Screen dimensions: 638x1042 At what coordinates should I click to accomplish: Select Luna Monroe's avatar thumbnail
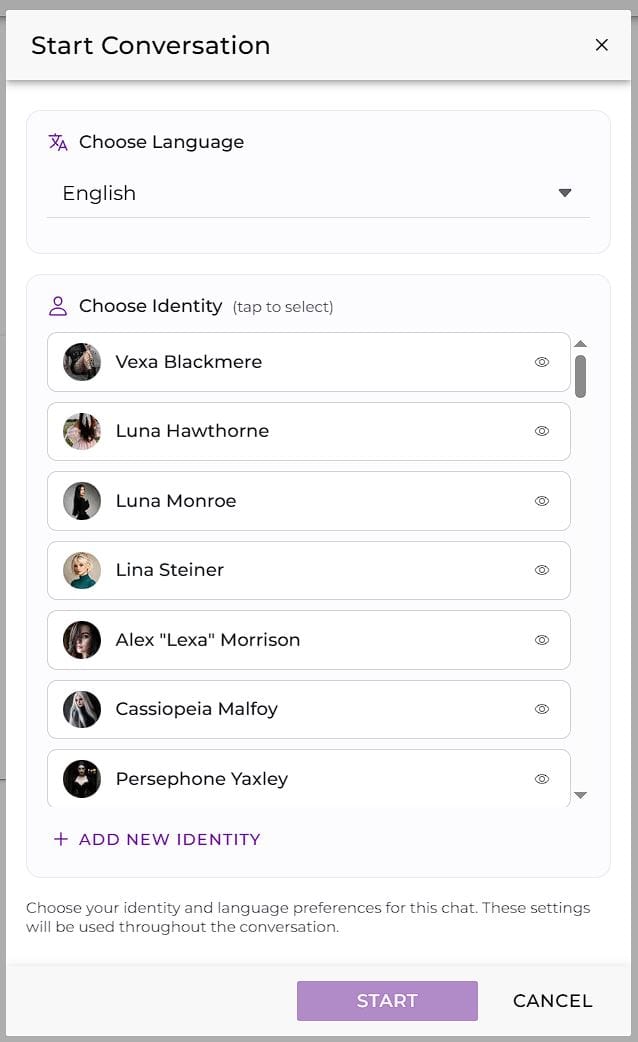(81, 501)
